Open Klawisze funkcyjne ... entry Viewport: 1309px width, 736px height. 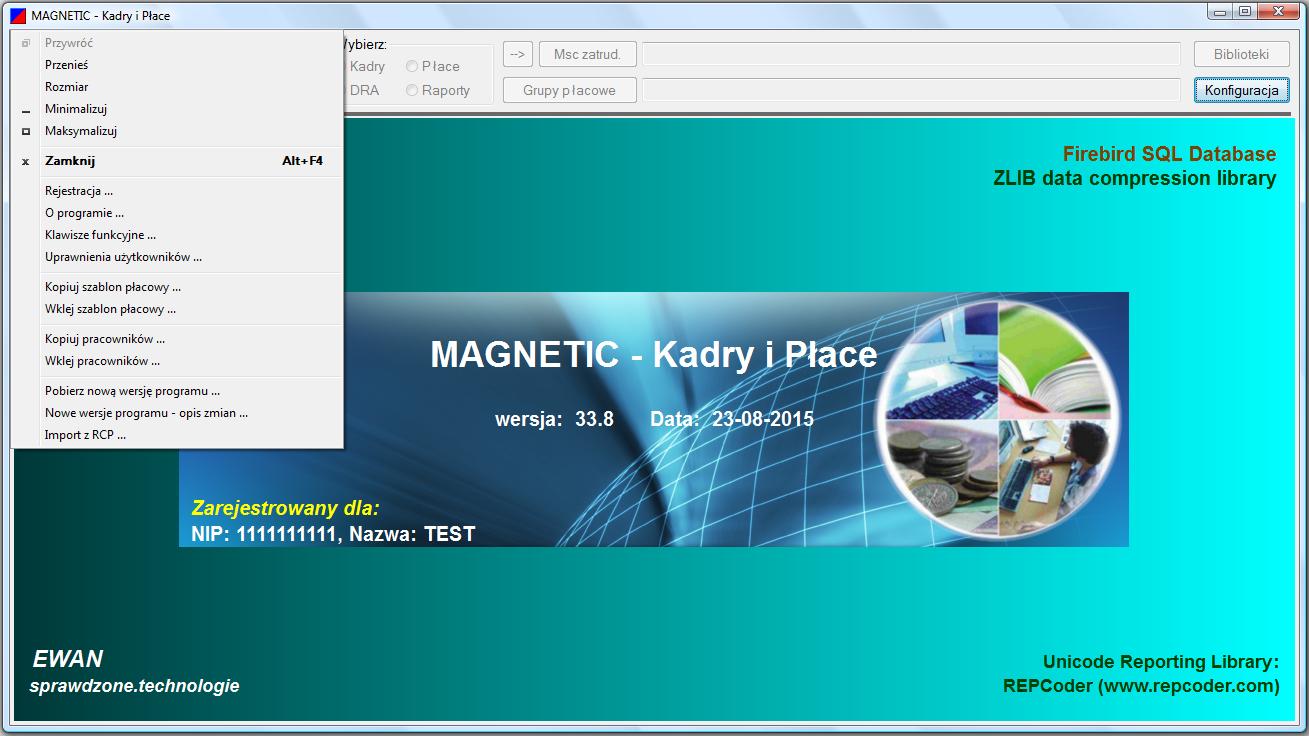tap(177, 235)
